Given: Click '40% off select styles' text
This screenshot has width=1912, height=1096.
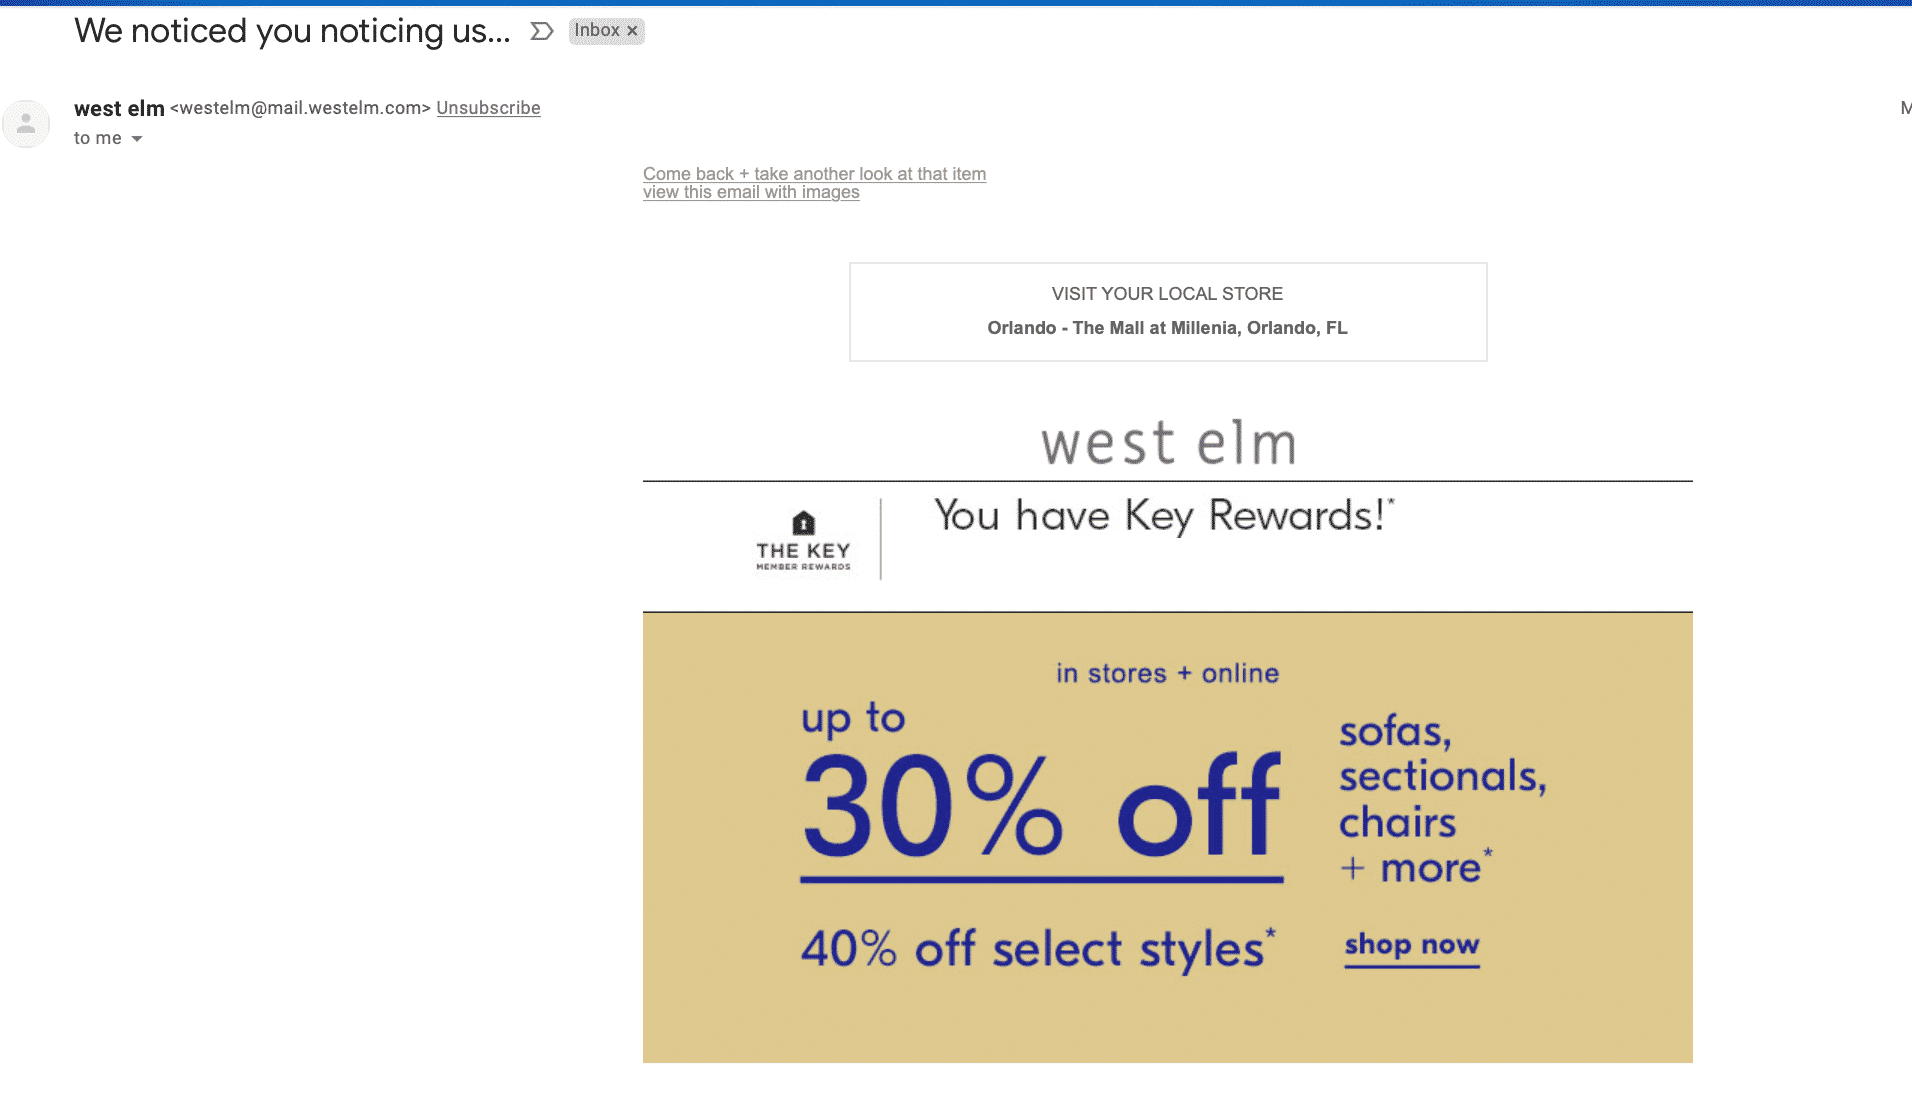Looking at the screenshot, I should 1038,948.
